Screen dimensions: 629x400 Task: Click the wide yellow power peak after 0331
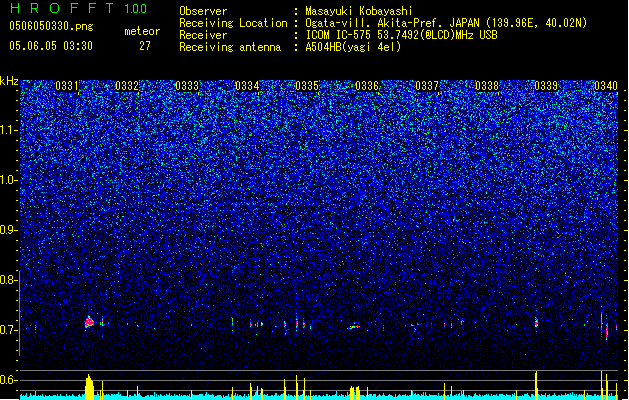click(89, 387)
